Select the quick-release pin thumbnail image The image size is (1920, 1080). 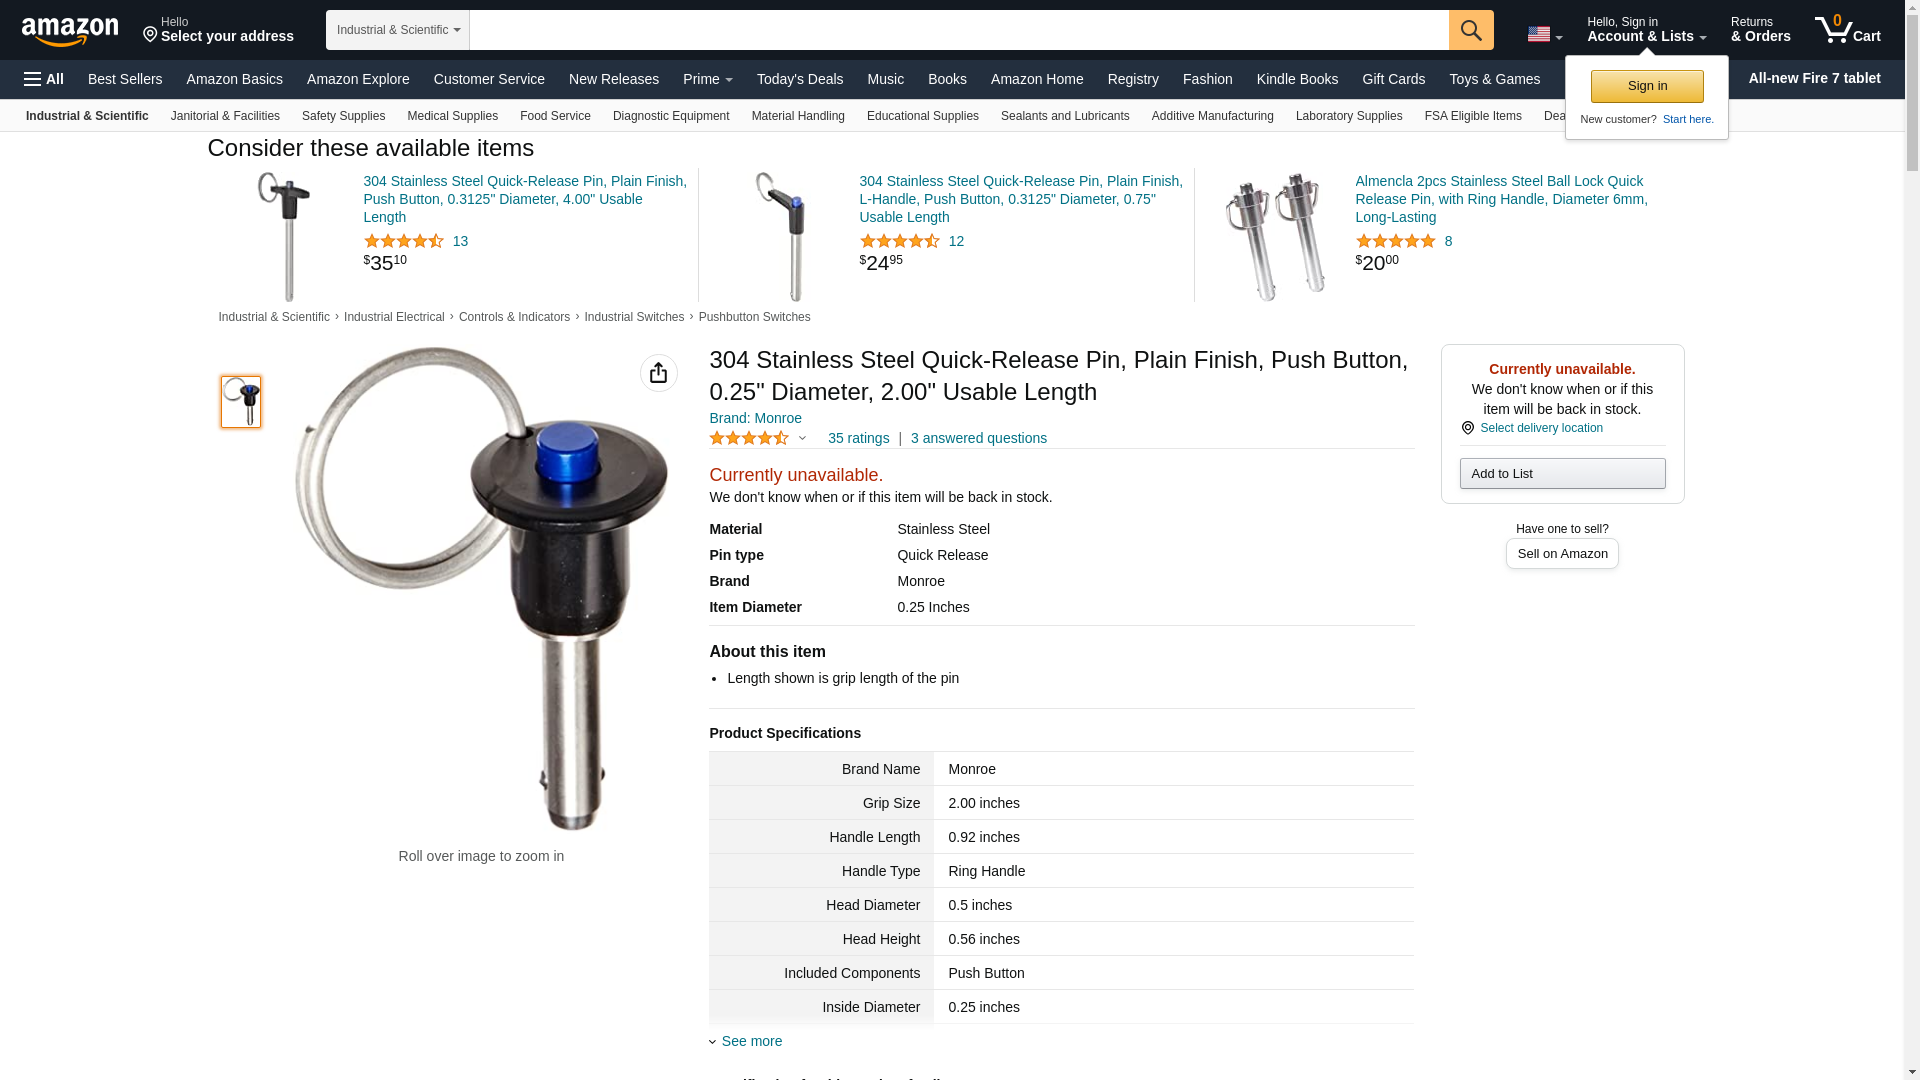[241, 402]
